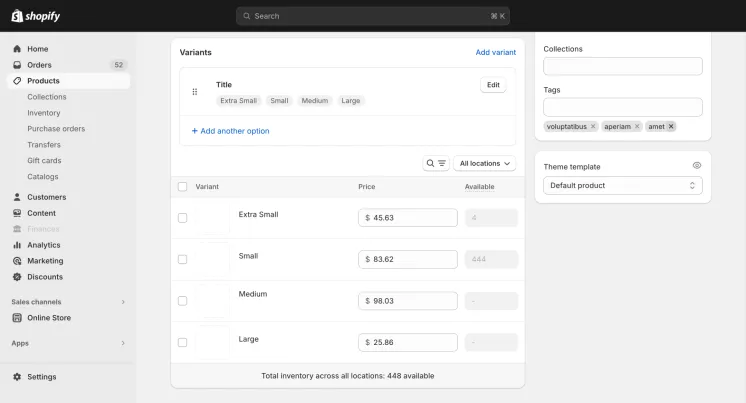Screen dimensions: 746x403
Task: Tick the Medium variant checkbox
Action: click(x=182, y=301)
